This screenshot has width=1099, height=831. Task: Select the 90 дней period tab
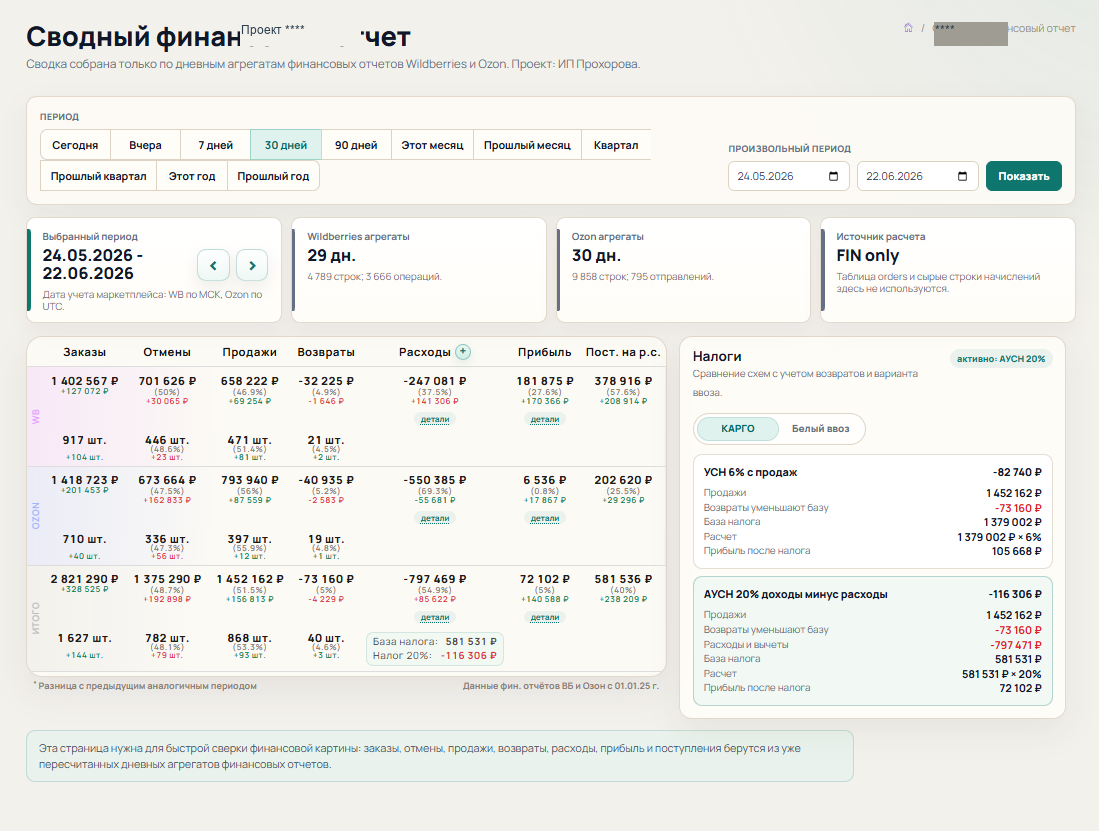tap(356, 145)
